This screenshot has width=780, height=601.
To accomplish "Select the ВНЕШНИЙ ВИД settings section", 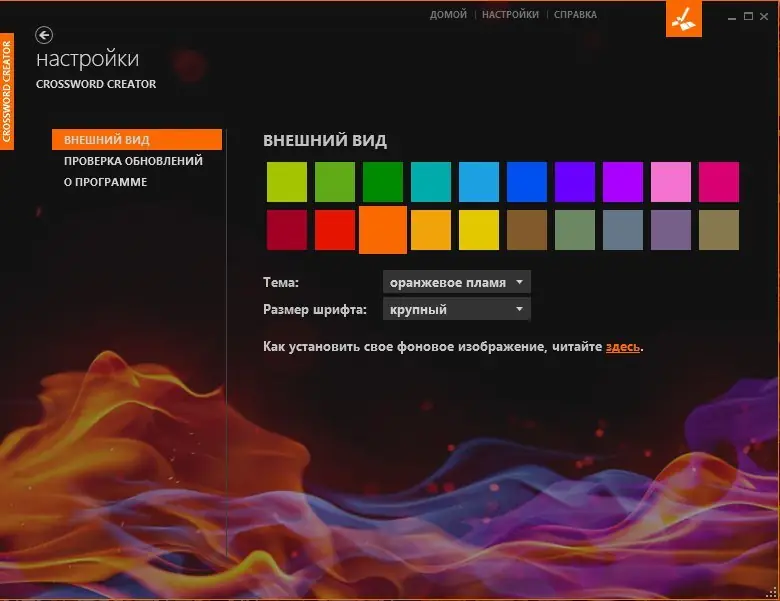I will click(x=137, y=139).
